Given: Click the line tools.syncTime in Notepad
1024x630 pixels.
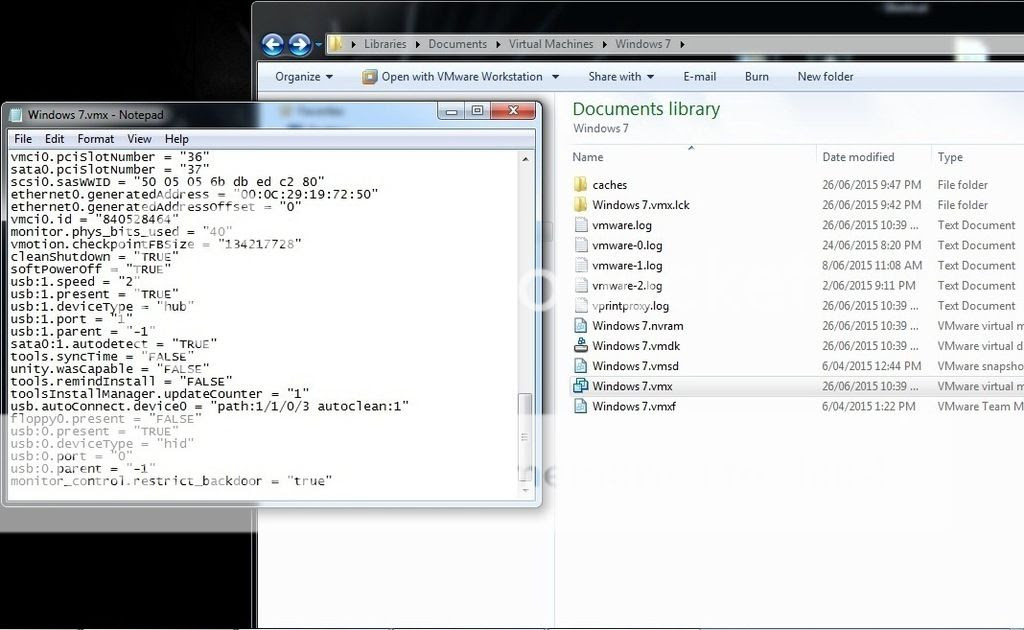Looking at the screenshot, I should (x=102, y=356).
